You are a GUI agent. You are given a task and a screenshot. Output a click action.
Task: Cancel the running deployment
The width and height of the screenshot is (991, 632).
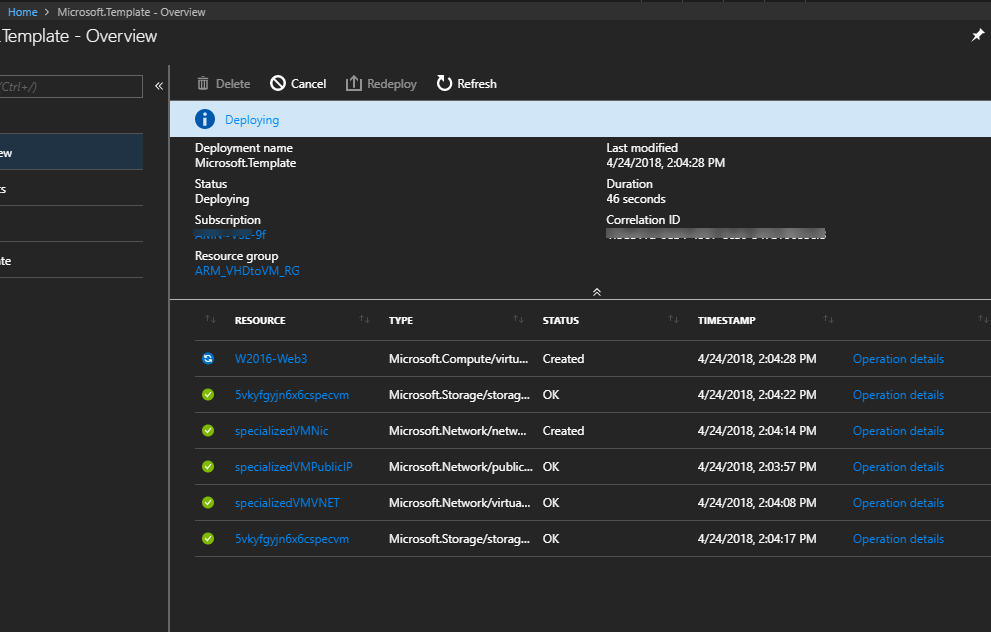click(298, 83)
